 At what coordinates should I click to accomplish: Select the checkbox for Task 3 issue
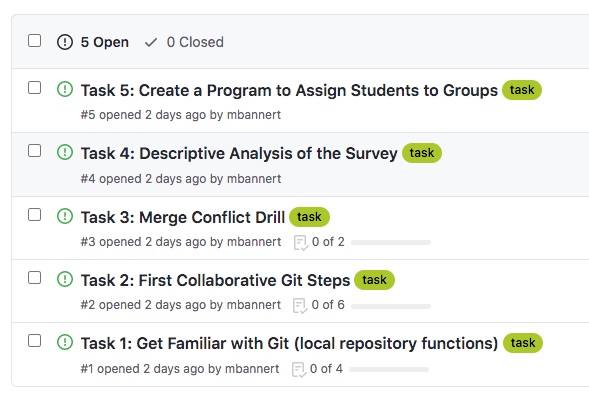35,215
